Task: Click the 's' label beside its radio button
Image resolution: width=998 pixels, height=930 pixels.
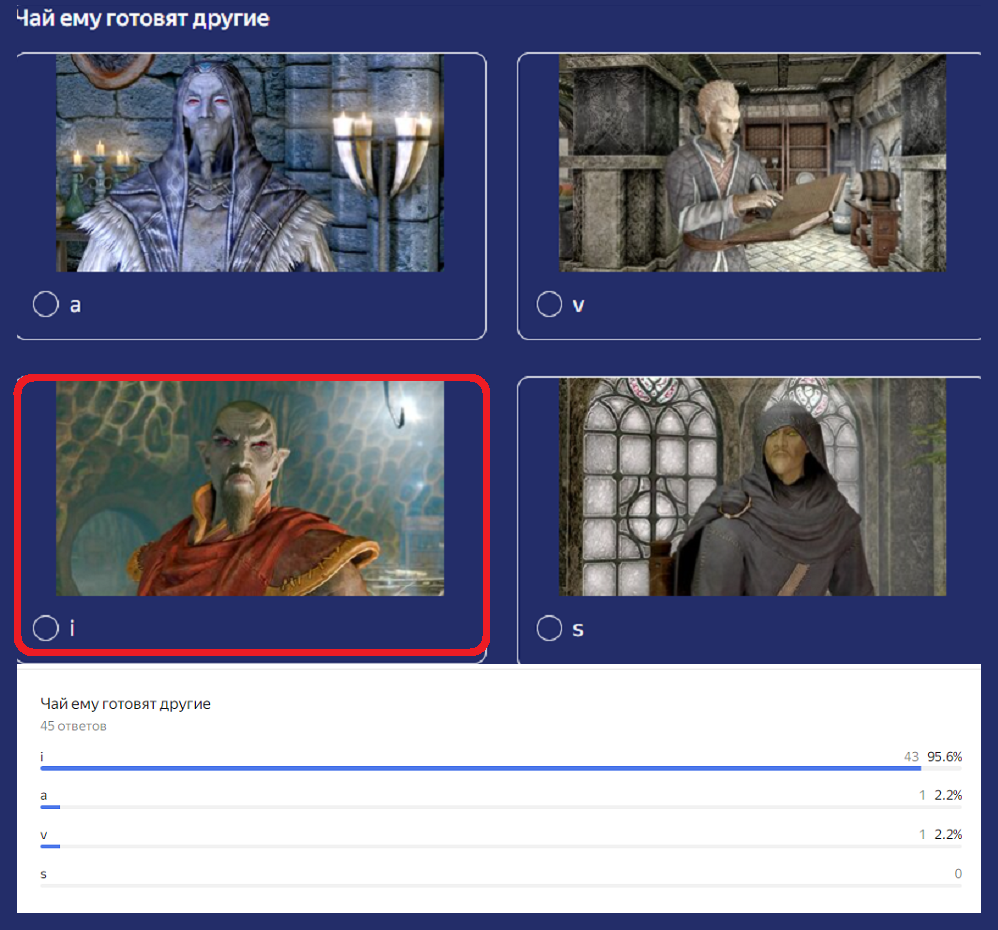Action: pos(578,630)
